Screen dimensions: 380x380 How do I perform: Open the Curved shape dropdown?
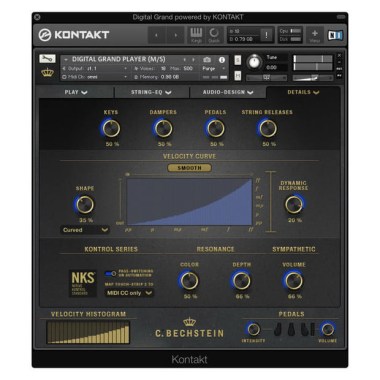click(x=85, y=230)
